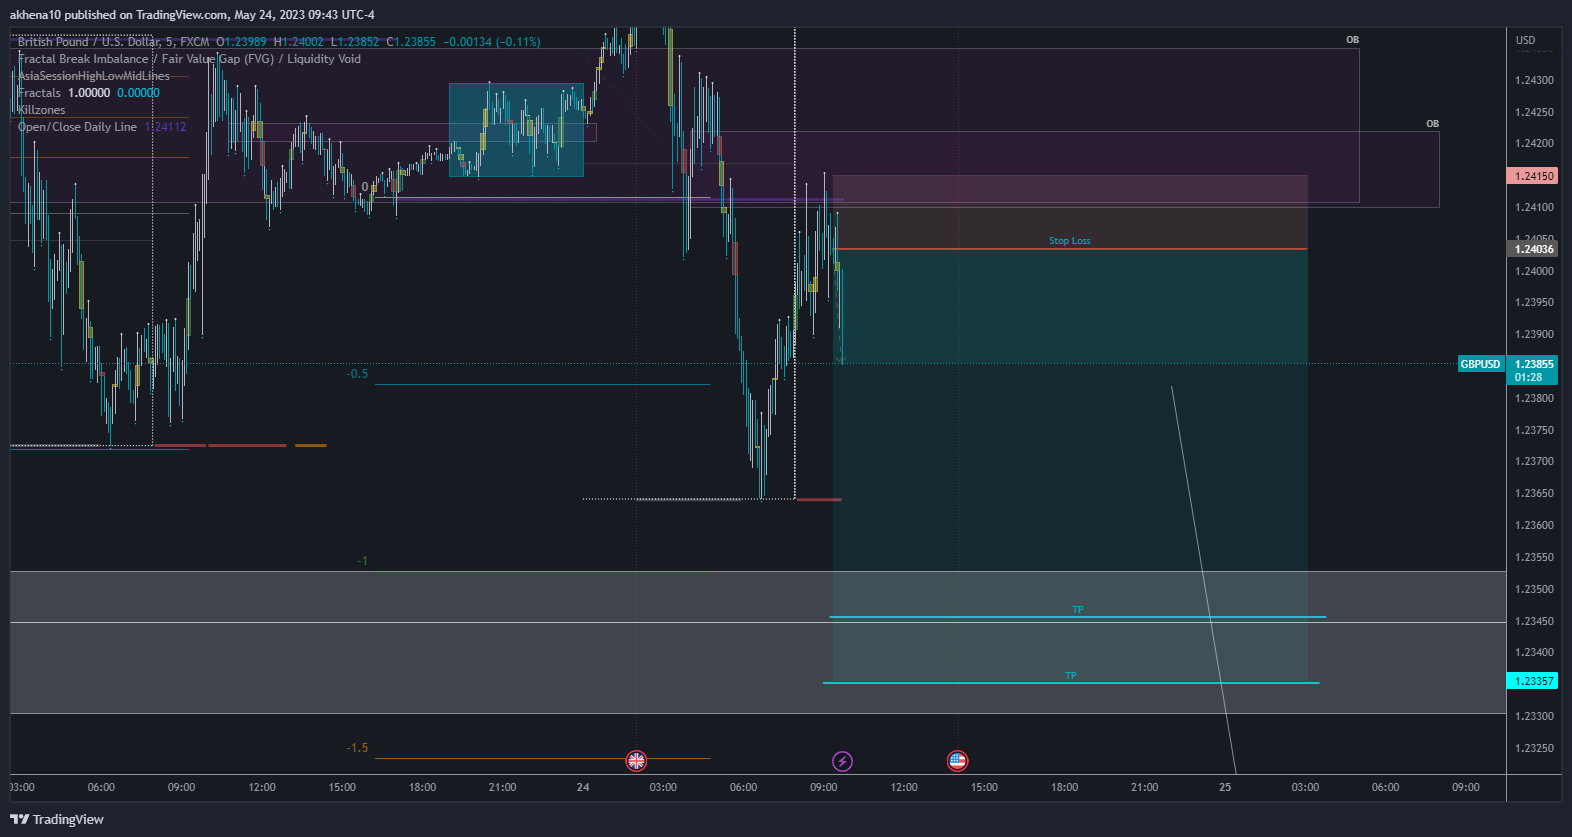
Task: Click the UK flag economic event icon
Action: coord(636,761)
